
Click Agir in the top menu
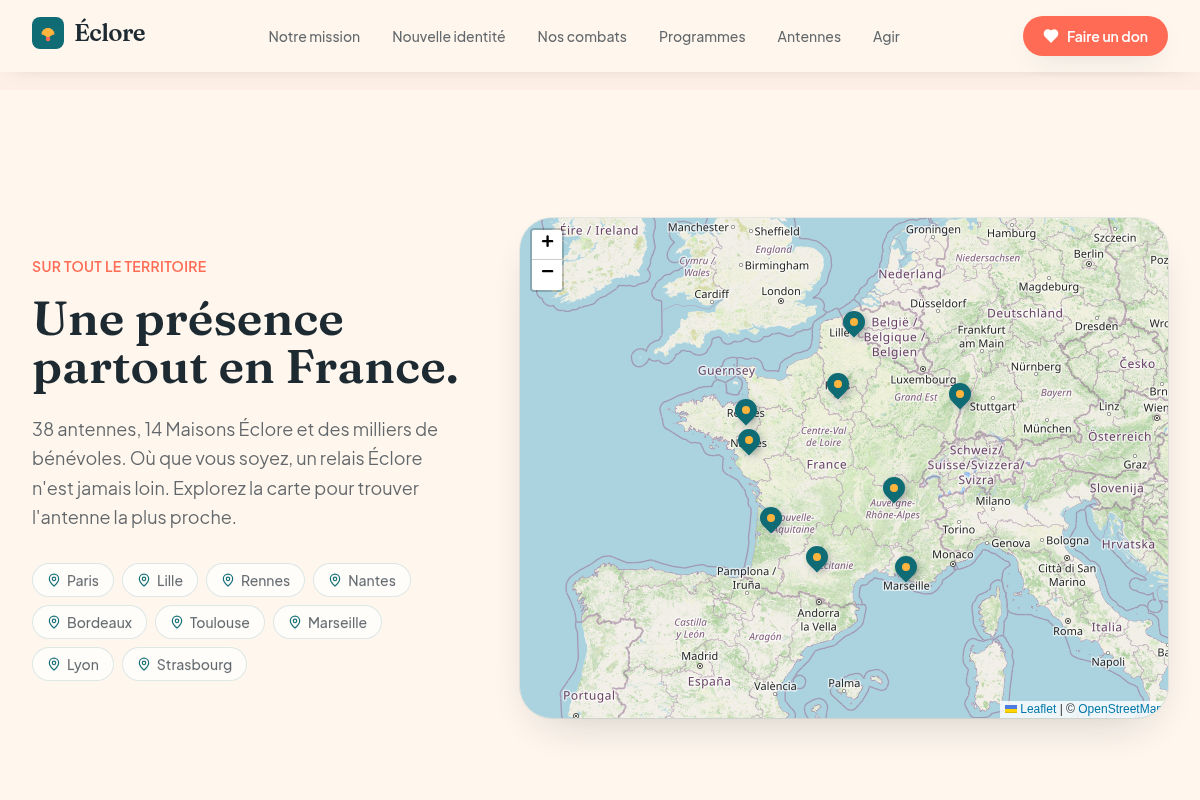(886, 36)
